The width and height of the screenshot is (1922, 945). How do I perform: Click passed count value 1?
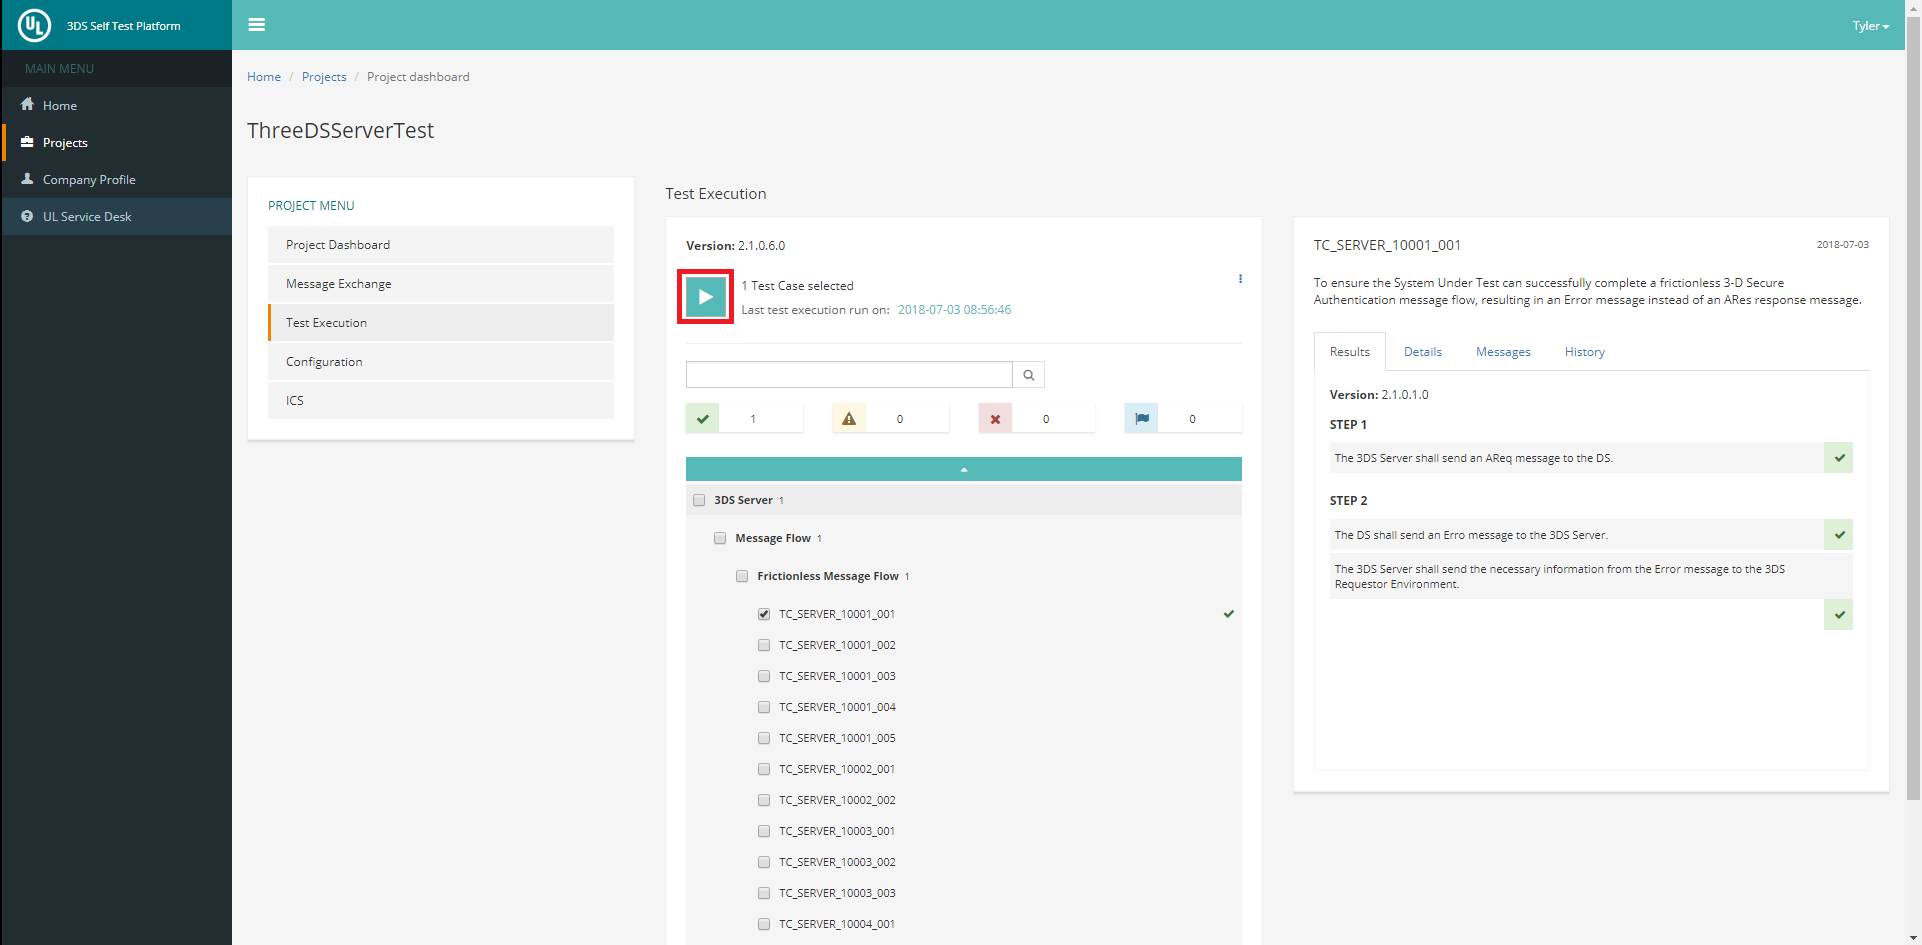pyautogui.click(x=753, y=419)
